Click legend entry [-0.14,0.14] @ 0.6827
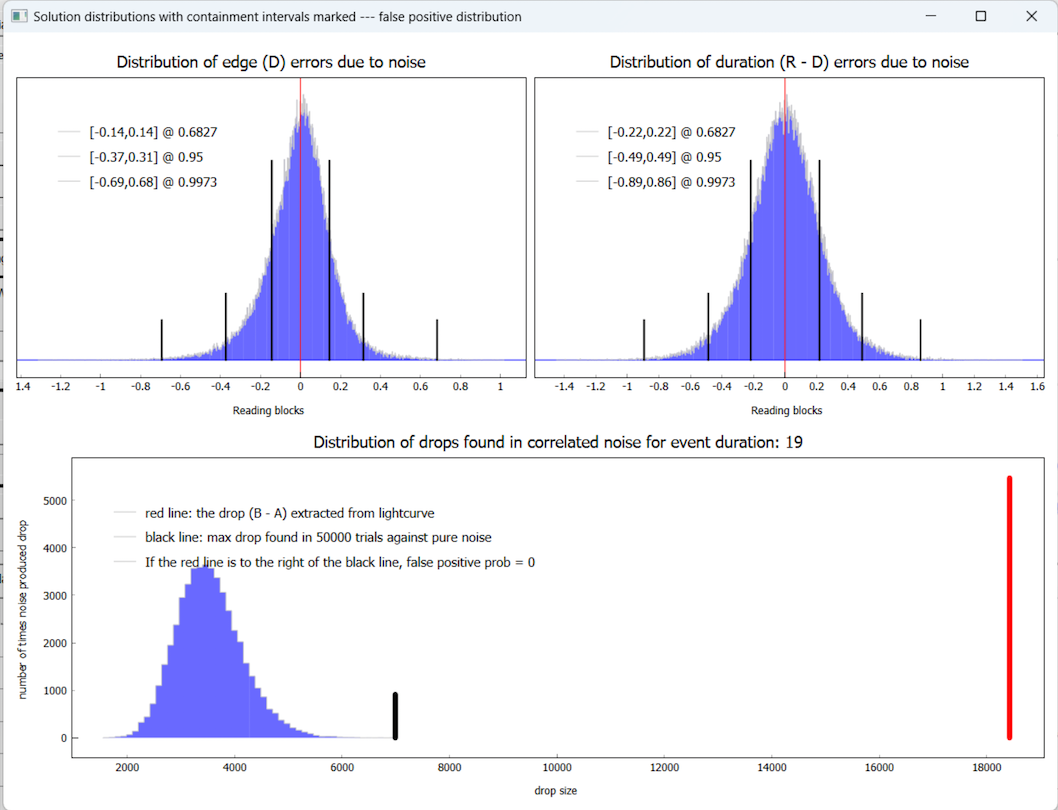Viewport: 1058px width, 810px height. [x=152, y=132]
